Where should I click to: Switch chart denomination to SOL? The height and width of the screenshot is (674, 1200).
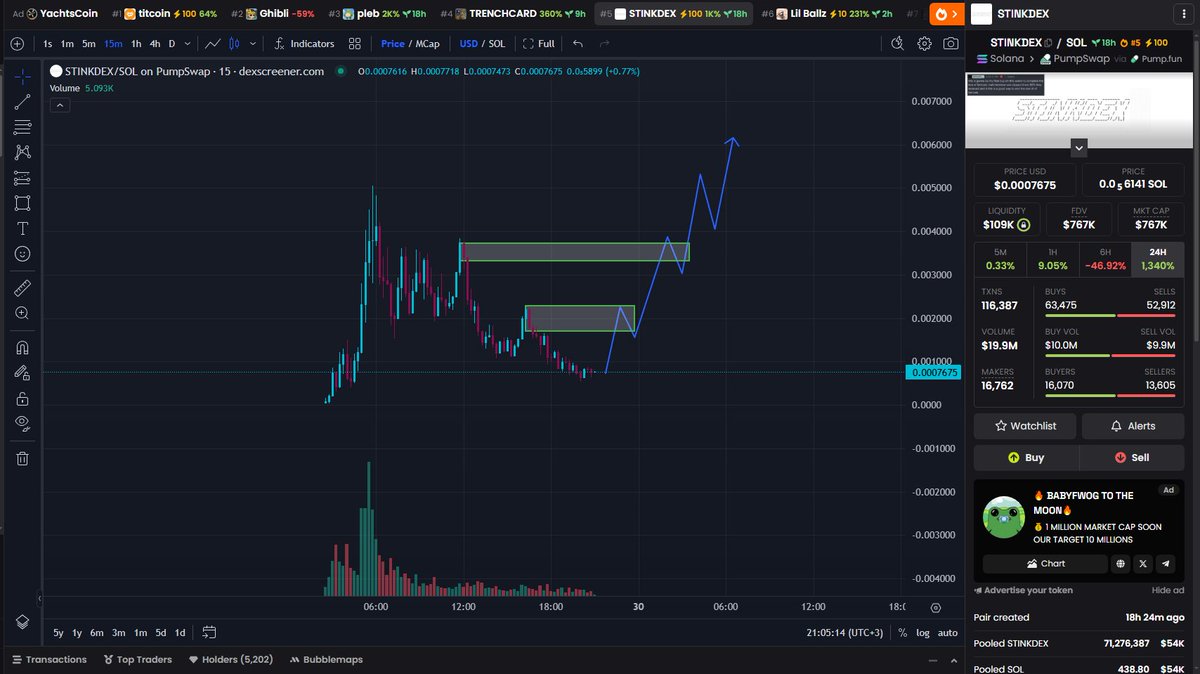(x=496, y=44)
